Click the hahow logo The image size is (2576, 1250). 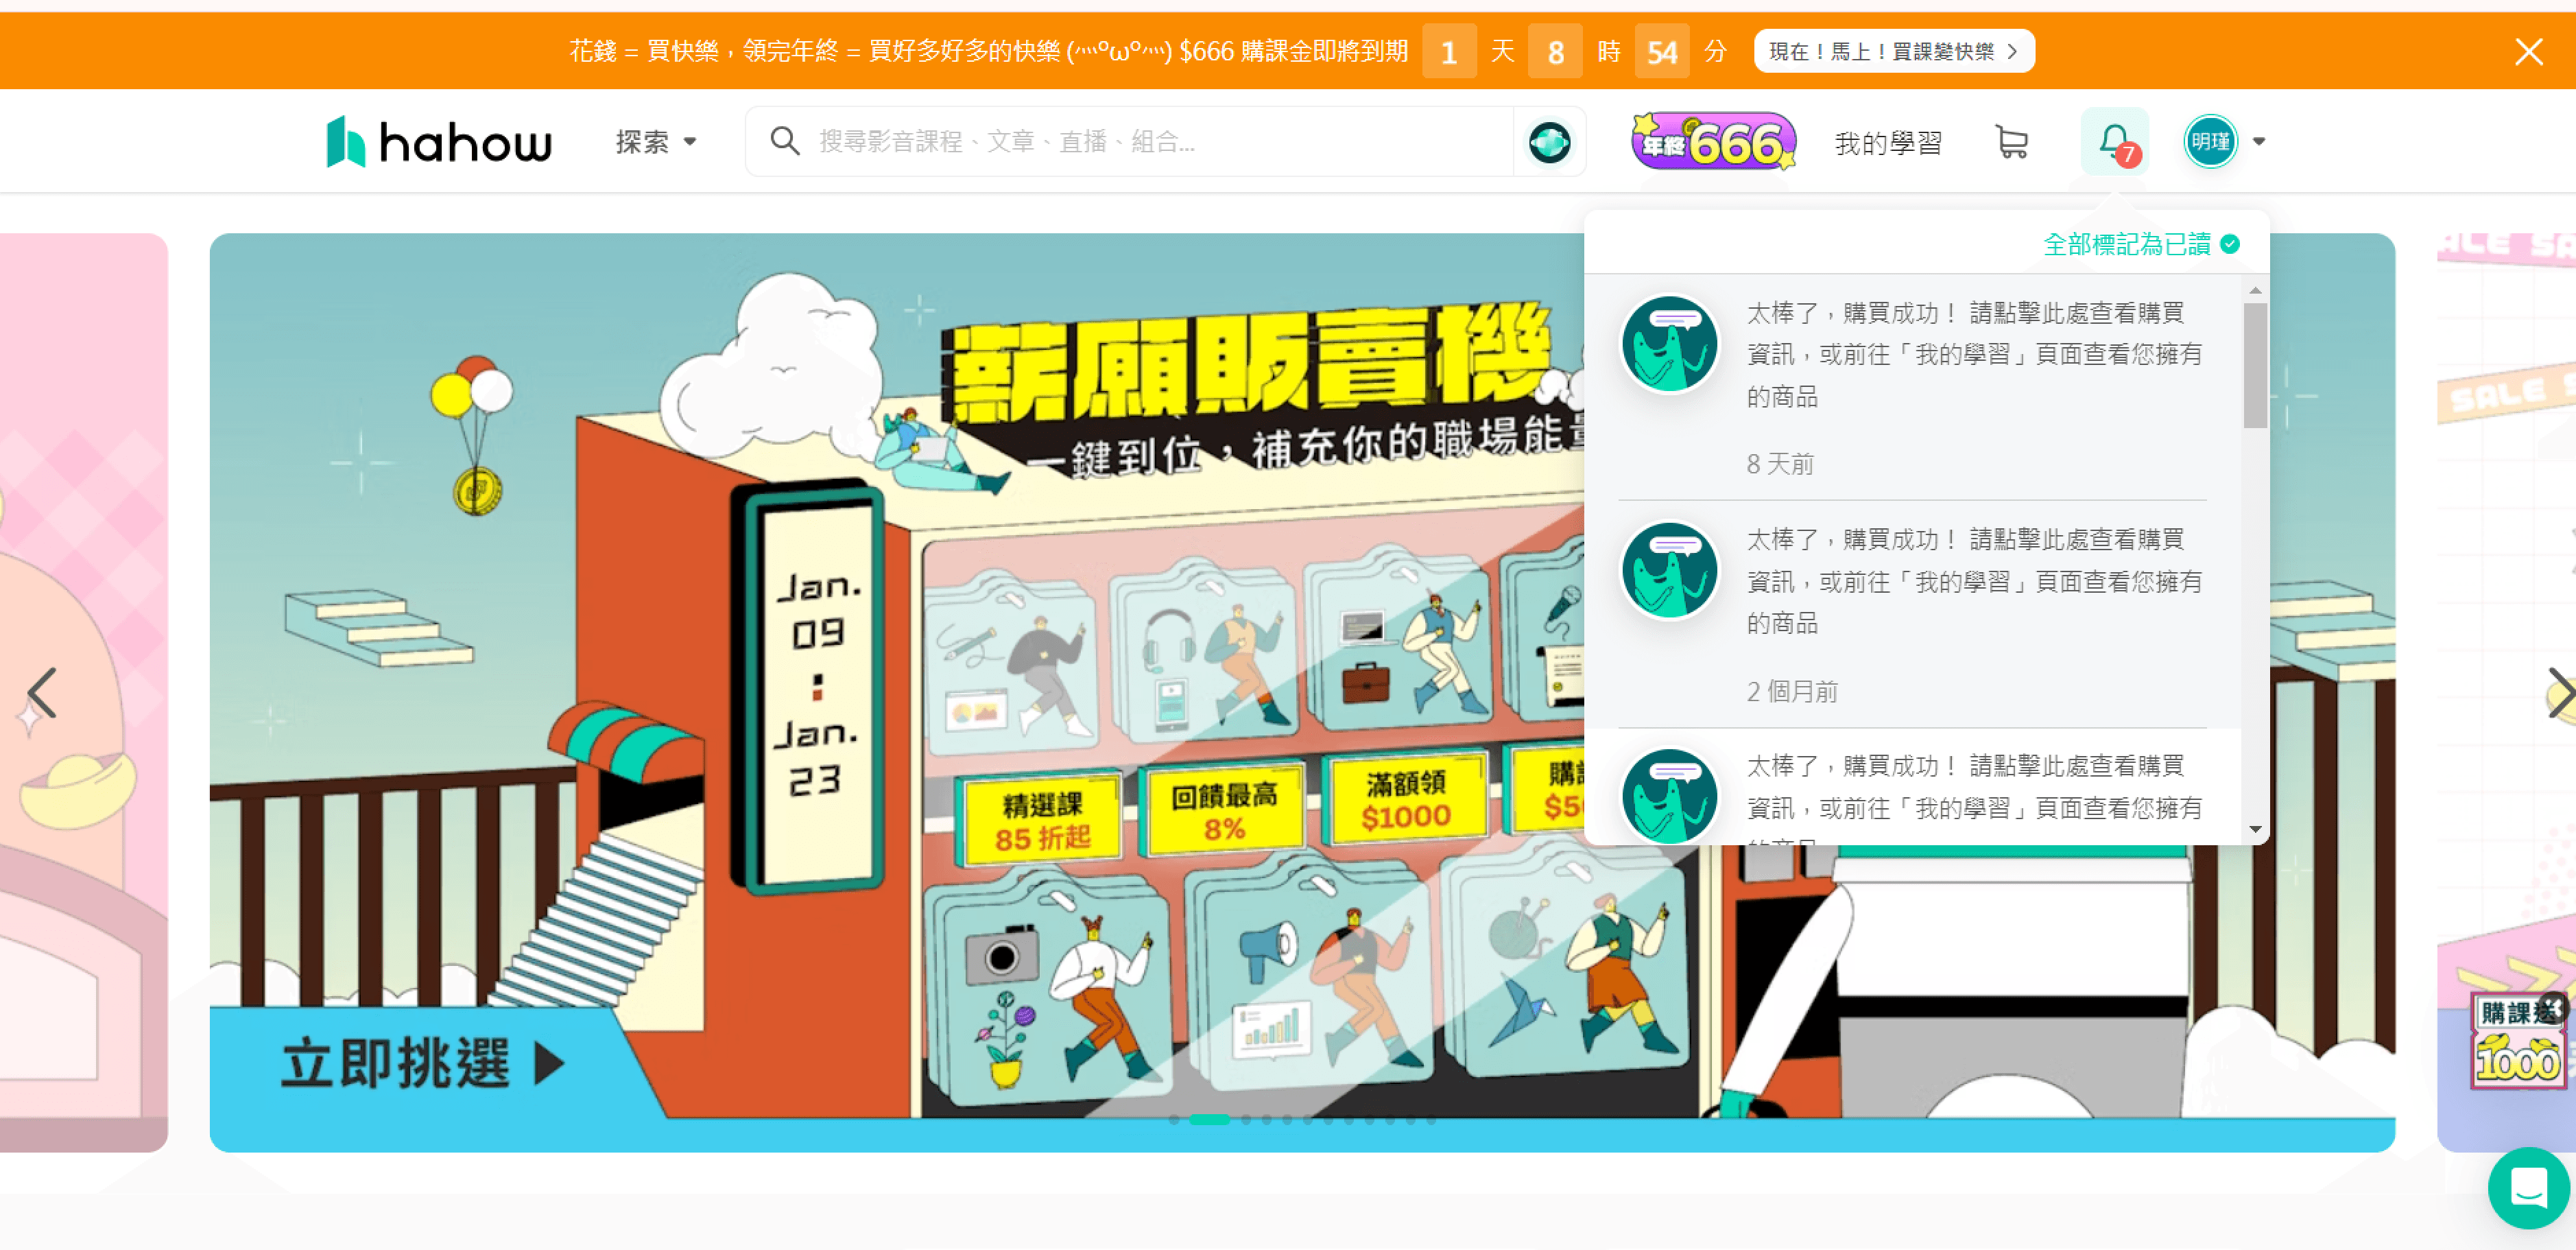[439, 142]
